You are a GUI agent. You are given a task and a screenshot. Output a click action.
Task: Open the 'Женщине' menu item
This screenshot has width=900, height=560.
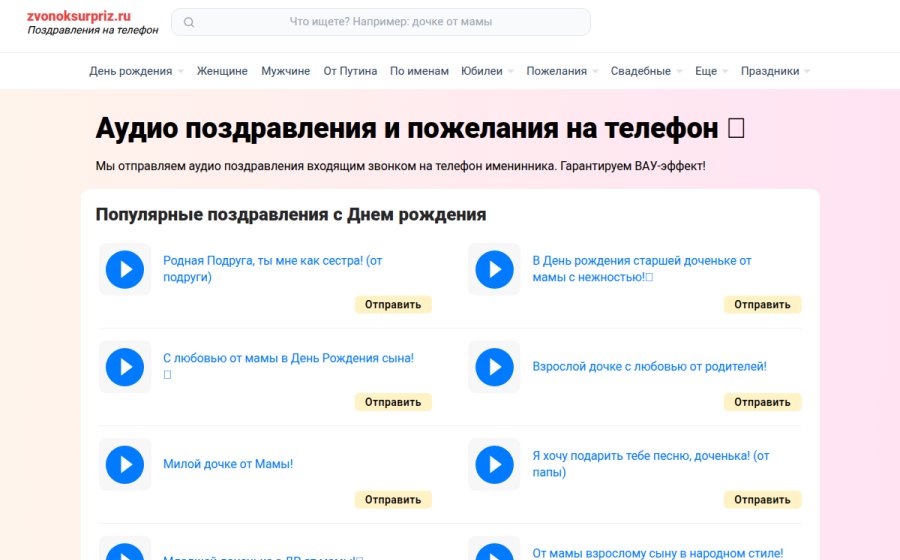click(222, 71)
